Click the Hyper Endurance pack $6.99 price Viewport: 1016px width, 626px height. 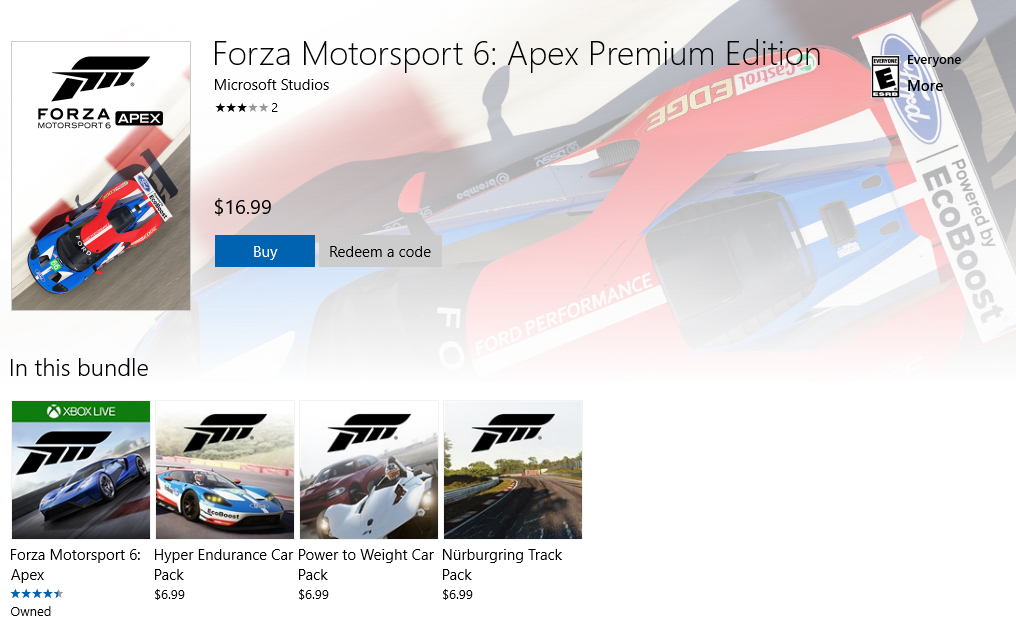tap(169, 594)
